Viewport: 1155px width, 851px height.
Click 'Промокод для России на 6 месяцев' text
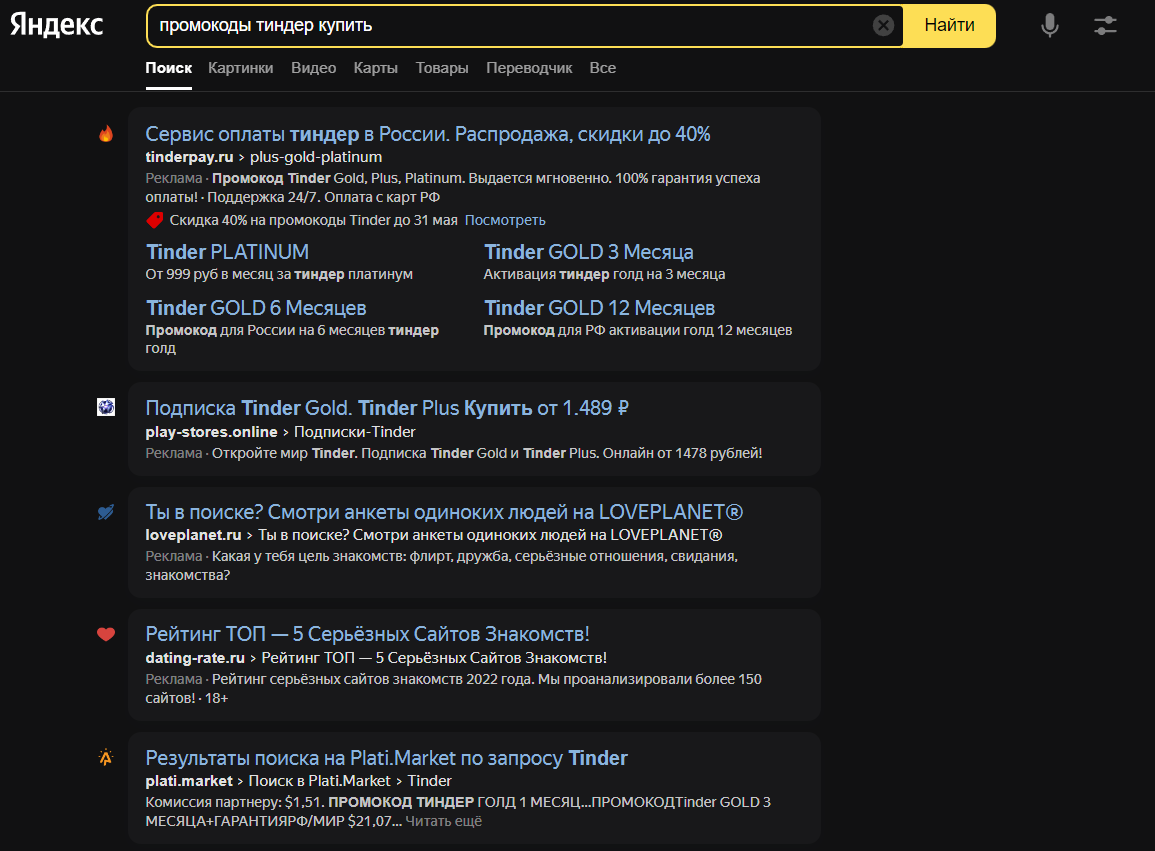tap(292, 339)
